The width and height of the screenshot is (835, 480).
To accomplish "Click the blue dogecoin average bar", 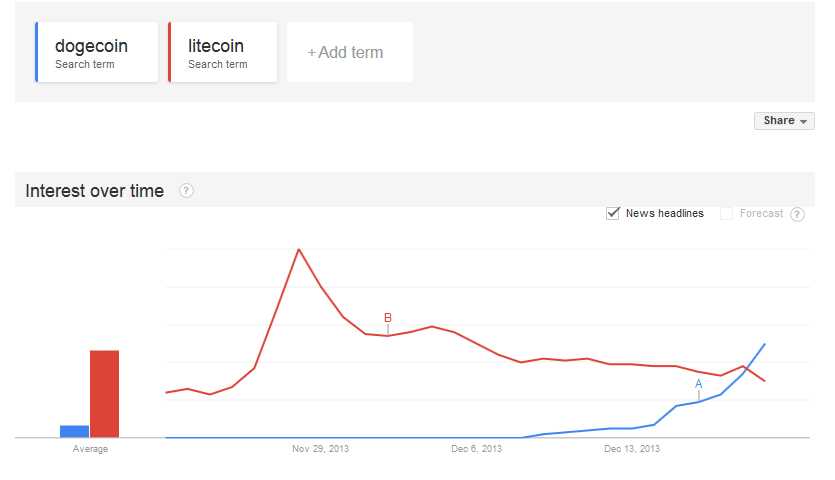I will 75,432.
